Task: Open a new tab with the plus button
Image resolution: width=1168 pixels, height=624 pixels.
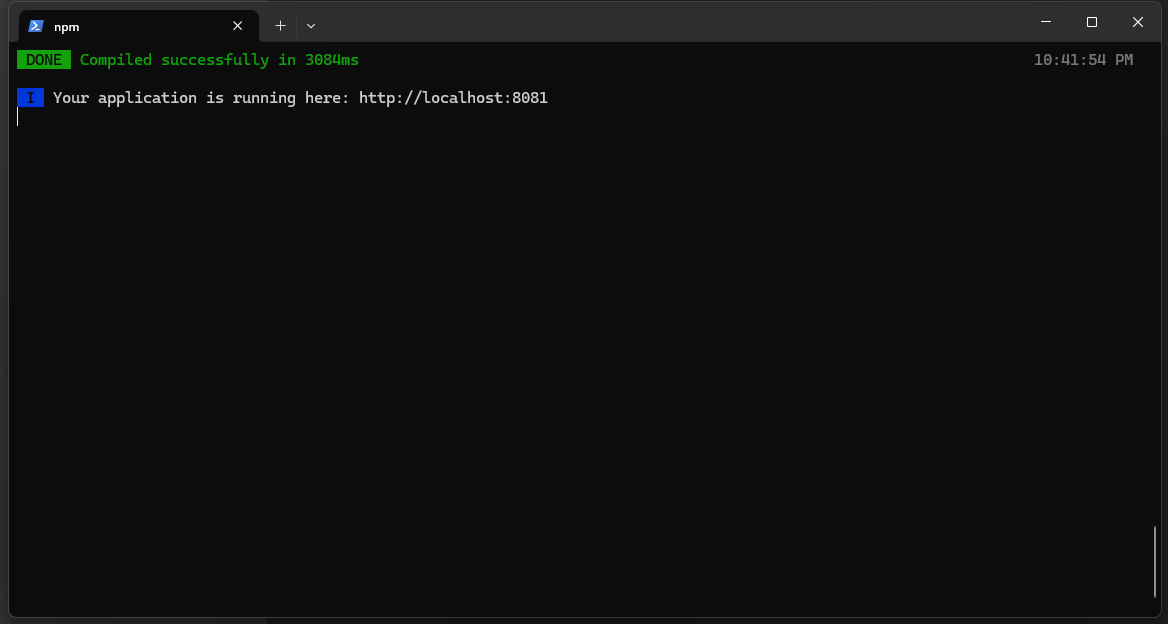Action: [280, 26]
